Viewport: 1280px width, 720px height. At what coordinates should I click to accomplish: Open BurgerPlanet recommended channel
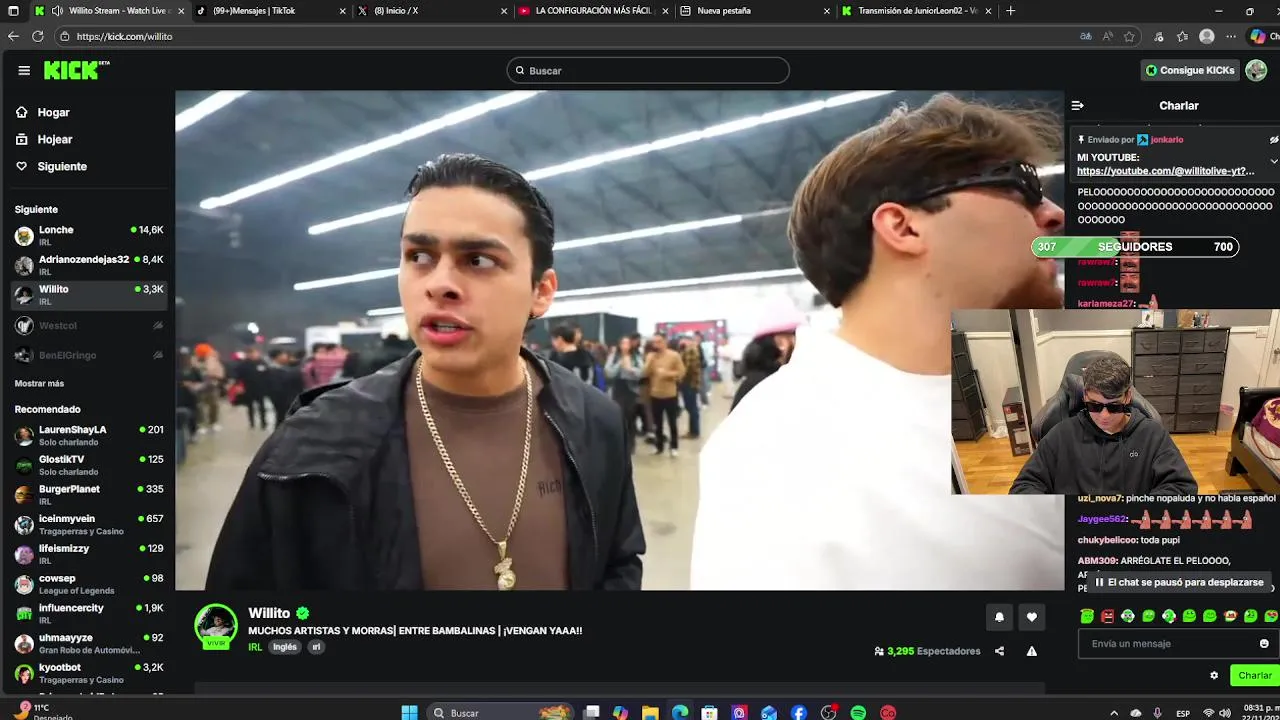(x=89, y=495)
